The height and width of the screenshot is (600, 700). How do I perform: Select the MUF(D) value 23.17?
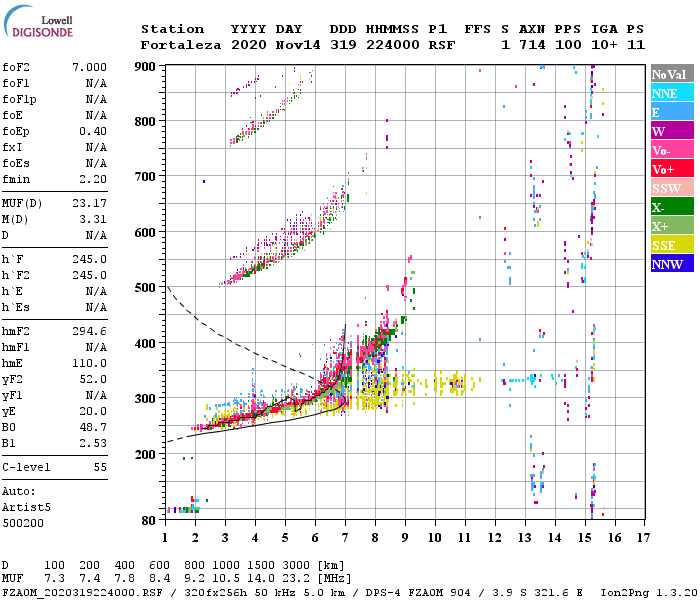tap(89, 204)
